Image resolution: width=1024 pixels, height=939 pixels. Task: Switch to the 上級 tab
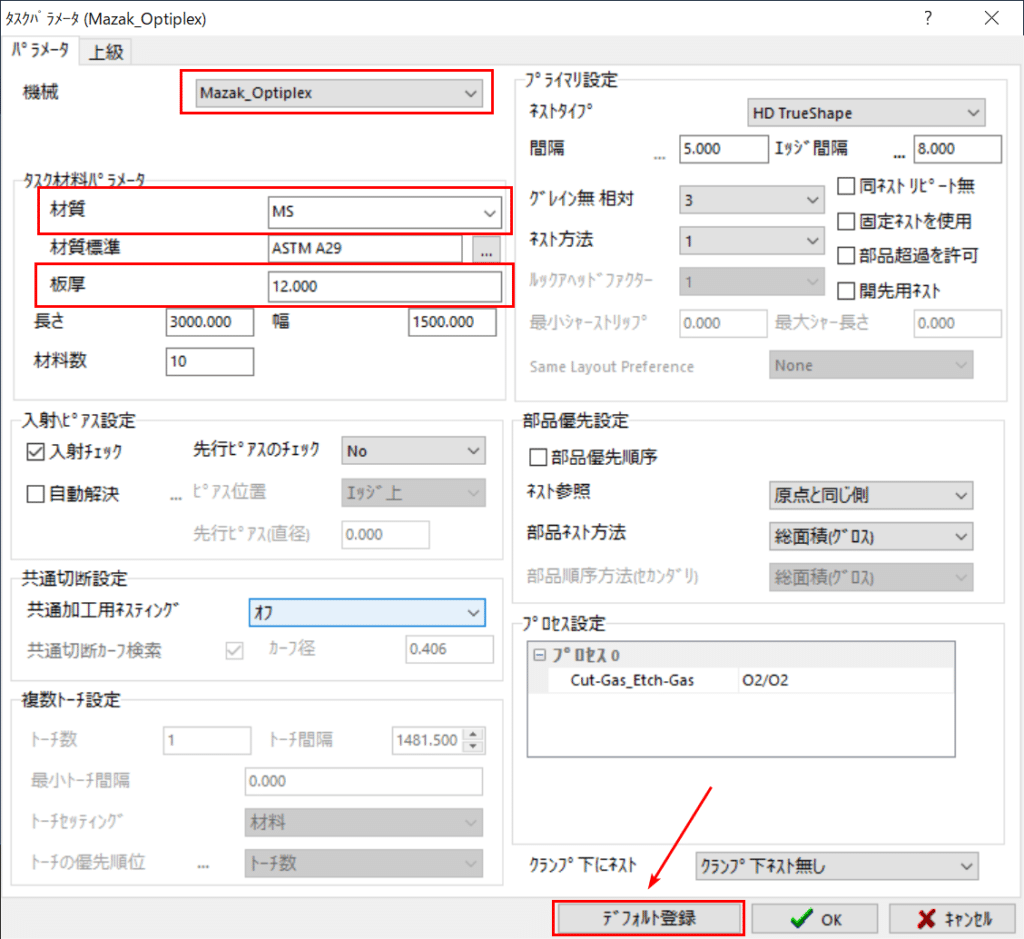(x=106, y=52)
